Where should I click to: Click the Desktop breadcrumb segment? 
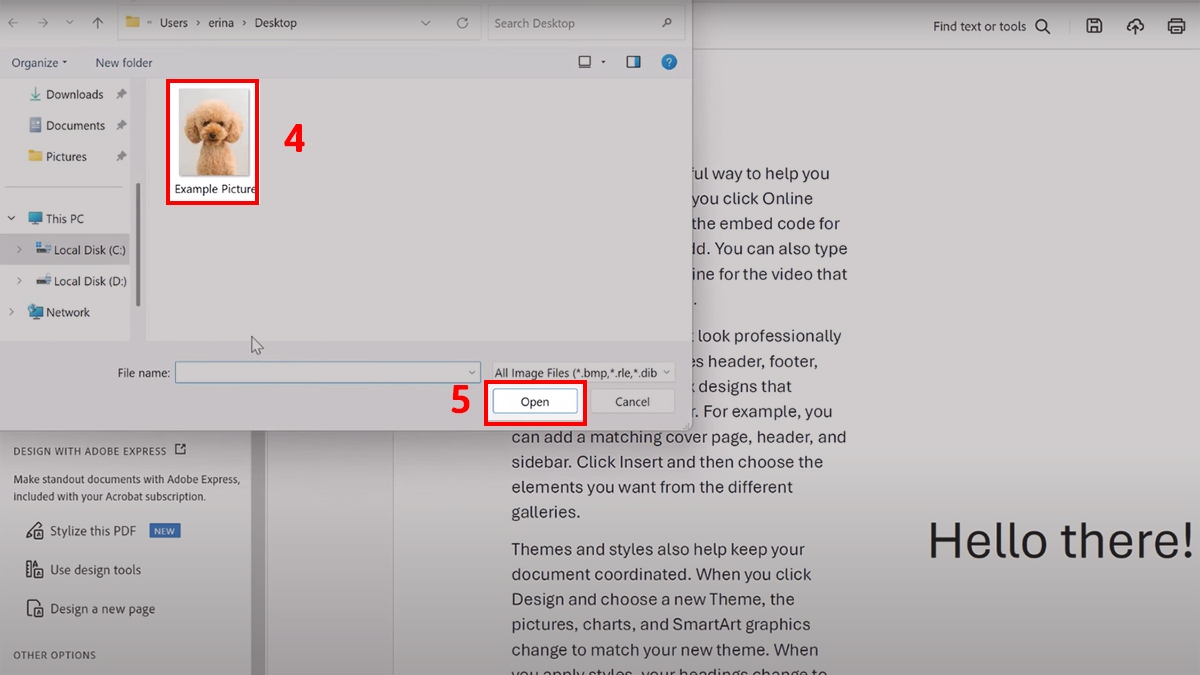click(275, 23)
